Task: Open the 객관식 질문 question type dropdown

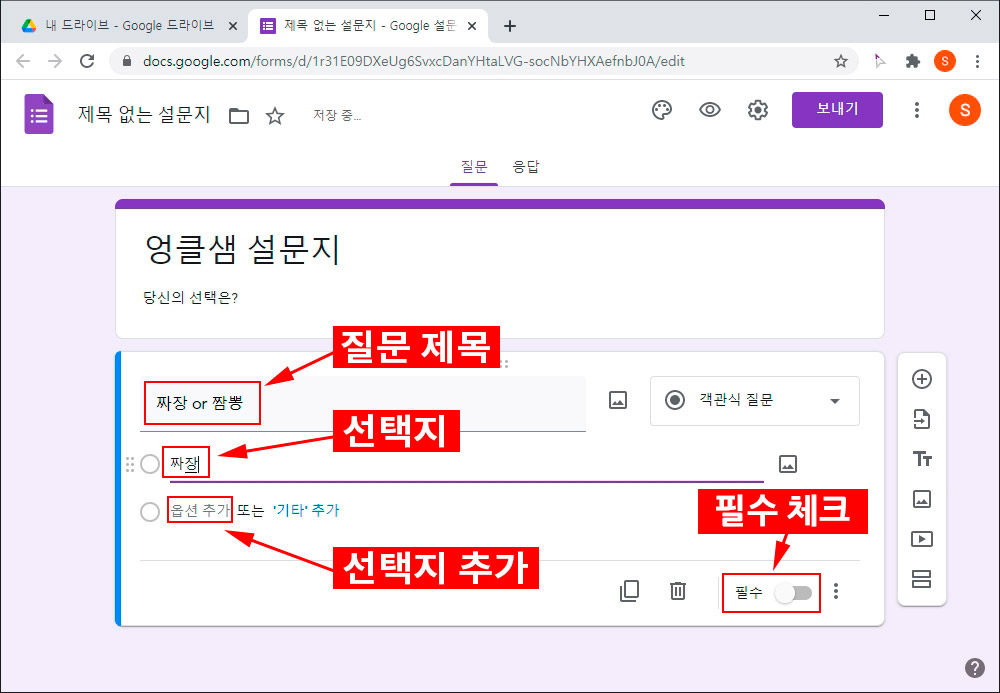Action: point(755,400)
